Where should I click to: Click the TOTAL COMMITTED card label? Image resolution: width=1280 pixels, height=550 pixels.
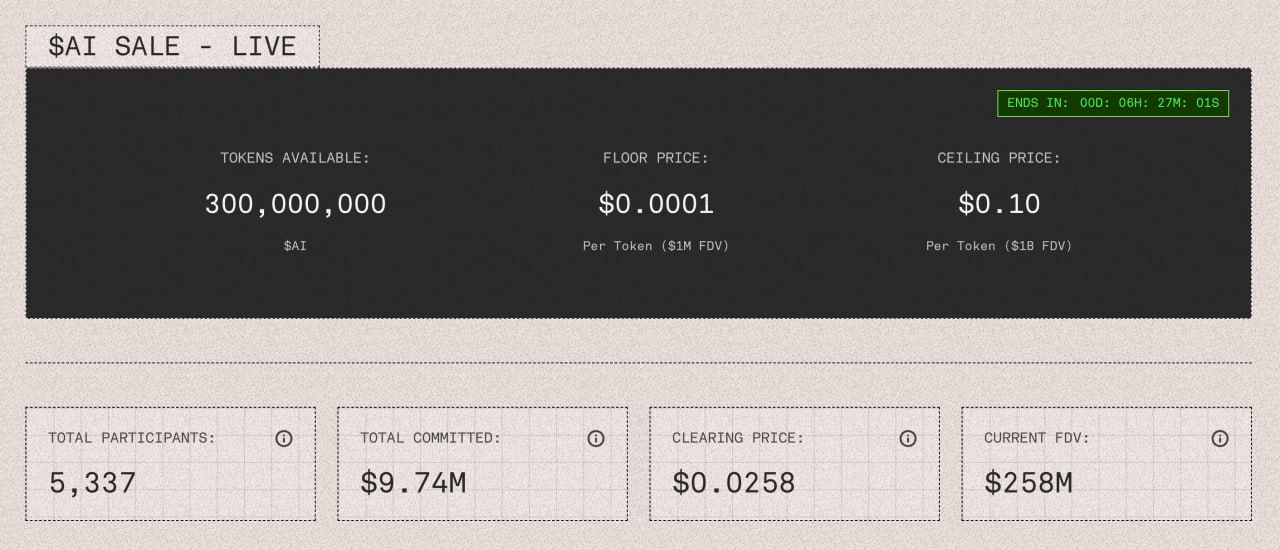pos(430,438)
